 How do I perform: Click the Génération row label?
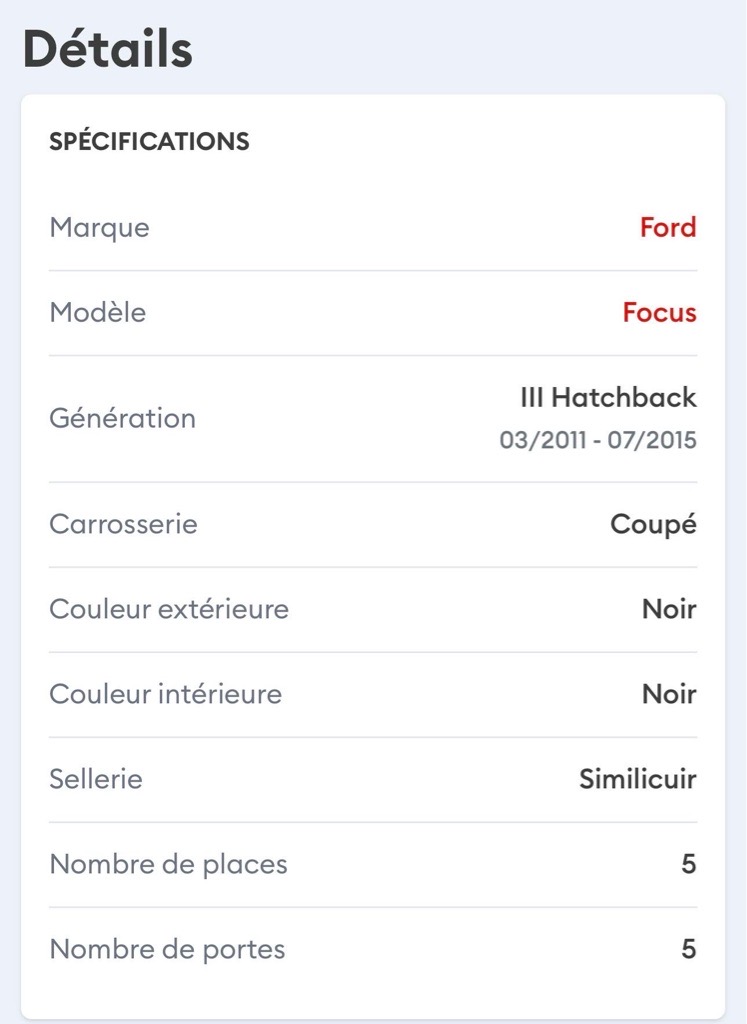[122, 418]
